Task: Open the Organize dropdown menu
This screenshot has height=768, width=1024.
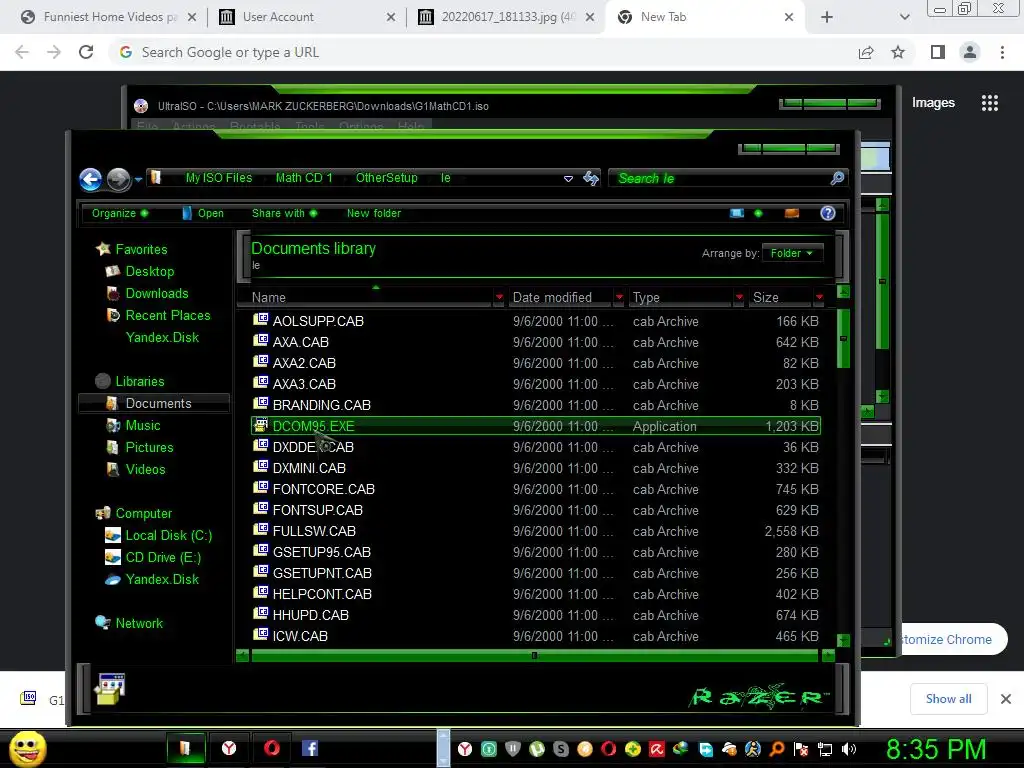Action: [120, 214]
